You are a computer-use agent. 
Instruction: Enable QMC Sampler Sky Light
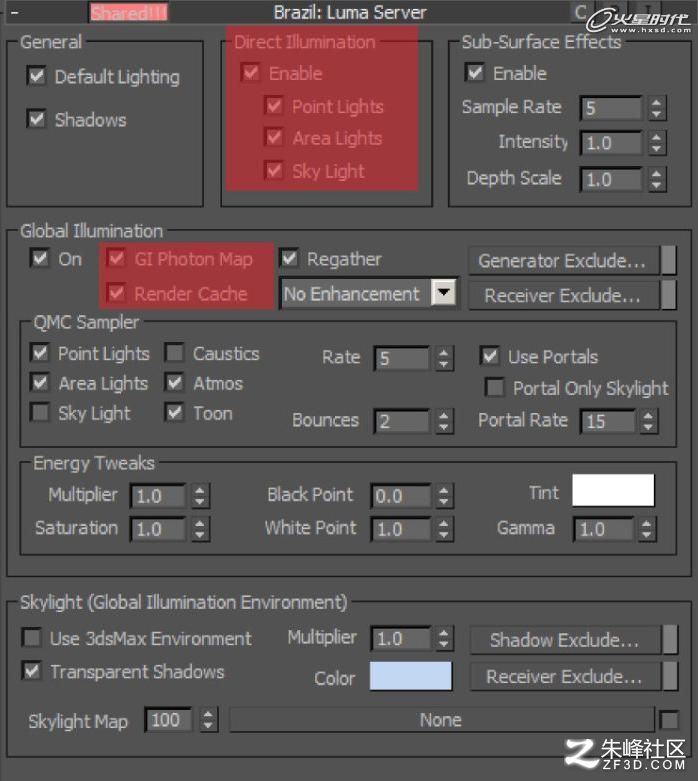pyautogui.click(x=39, y=413)
